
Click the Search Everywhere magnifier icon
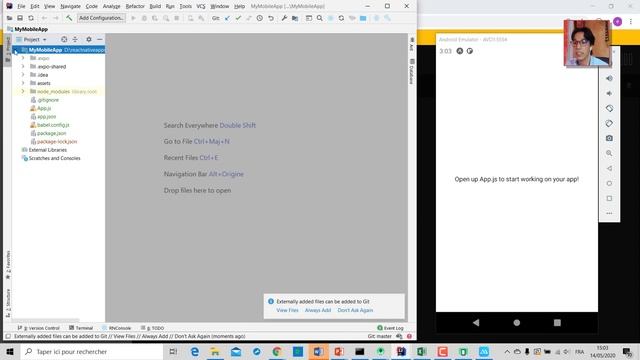point(320,18)
